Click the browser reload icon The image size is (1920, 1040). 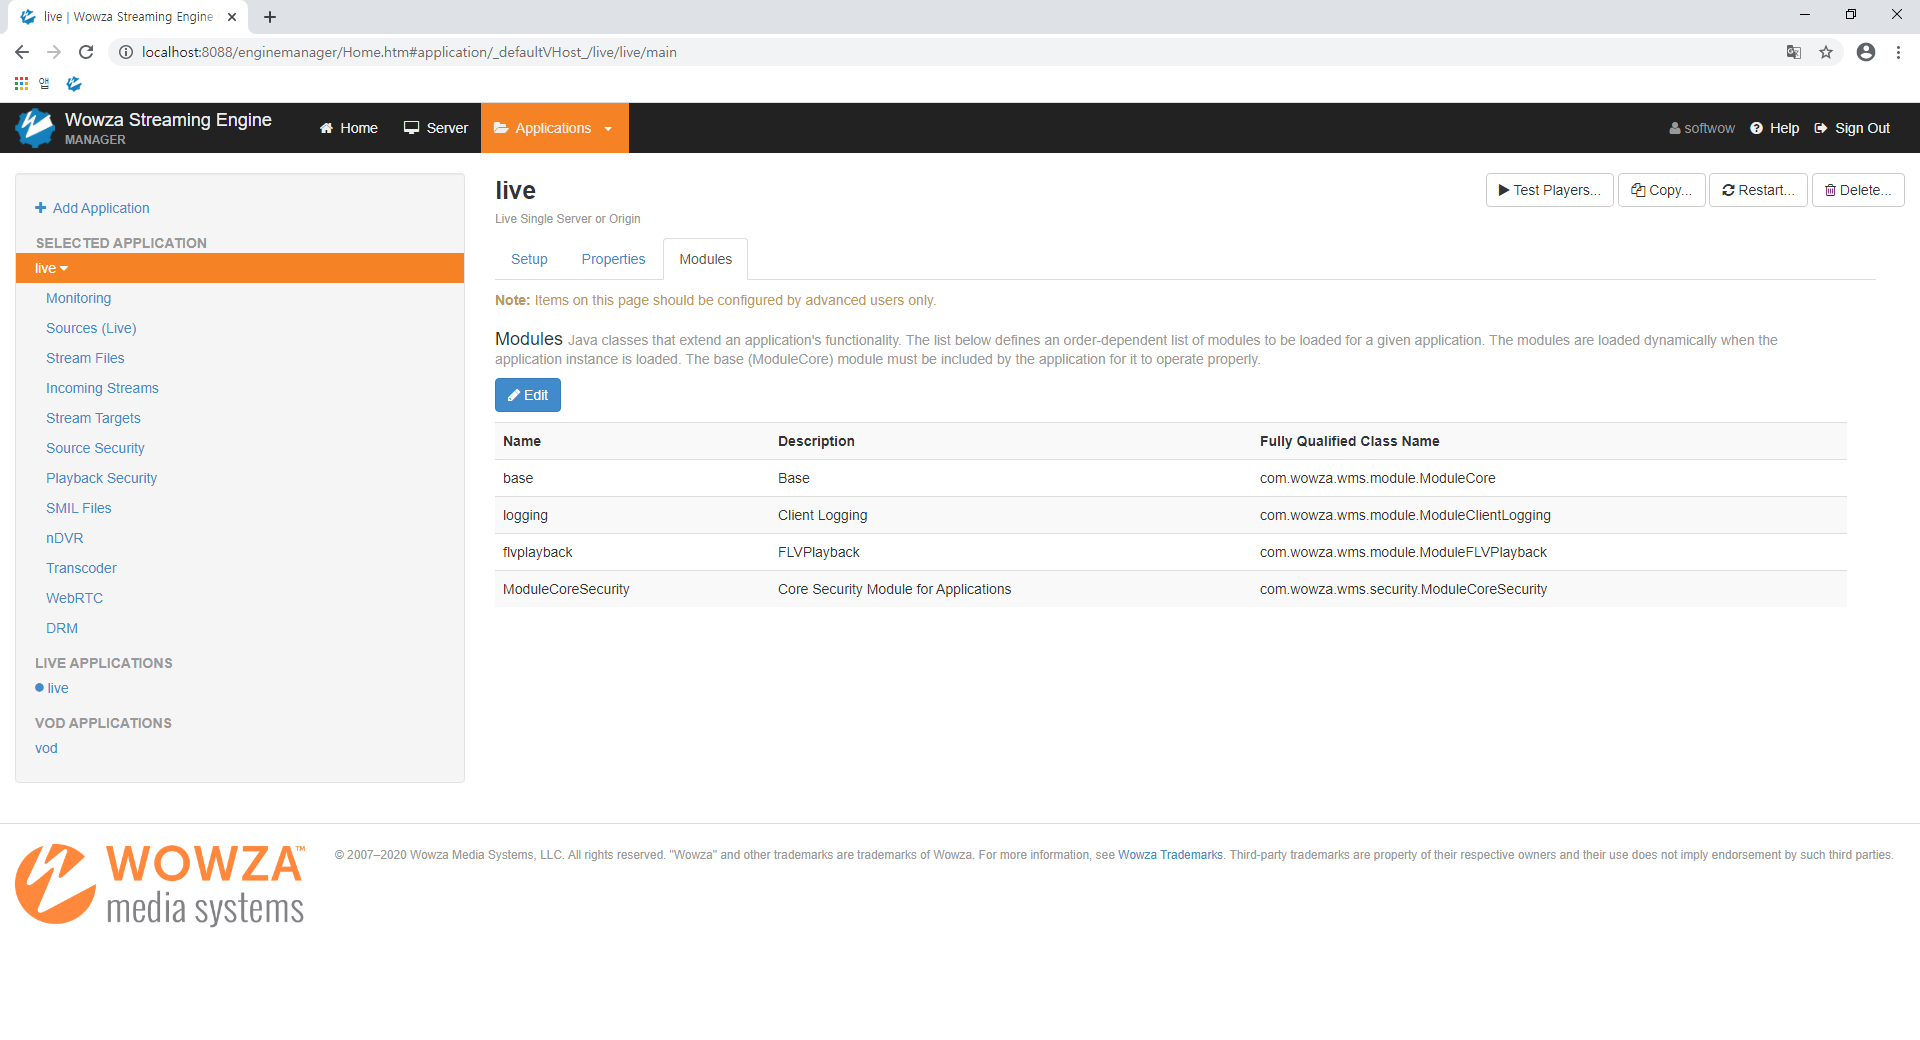86,52
